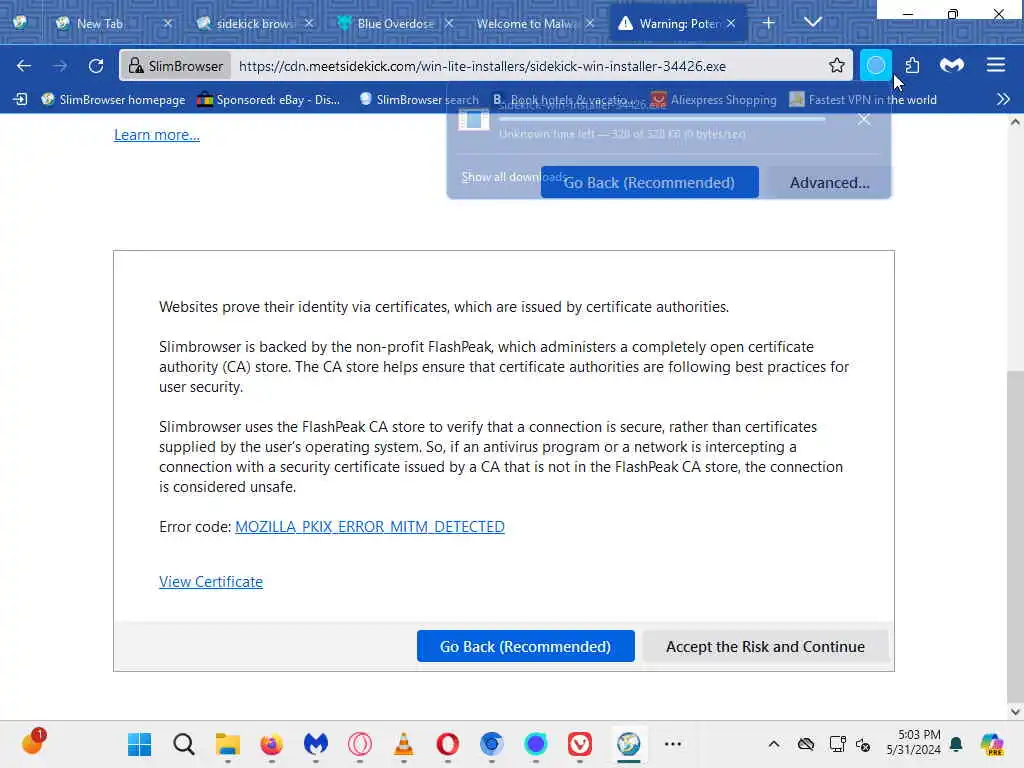
Task: Click the muted volume tray icon
Action: [863, 744]
